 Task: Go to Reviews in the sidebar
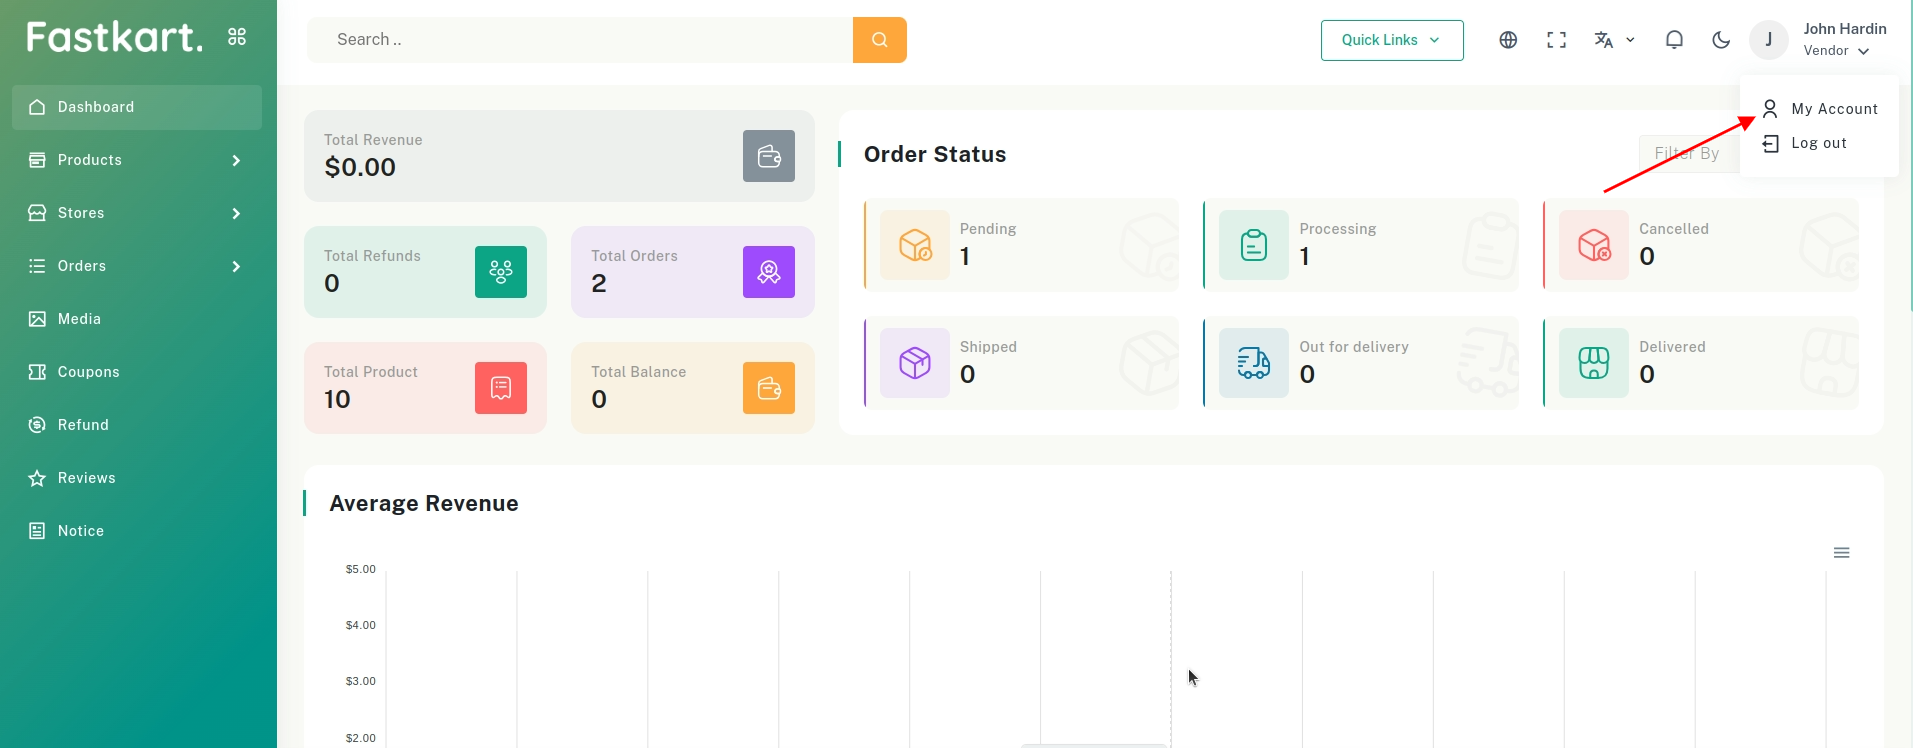[86, 478]
